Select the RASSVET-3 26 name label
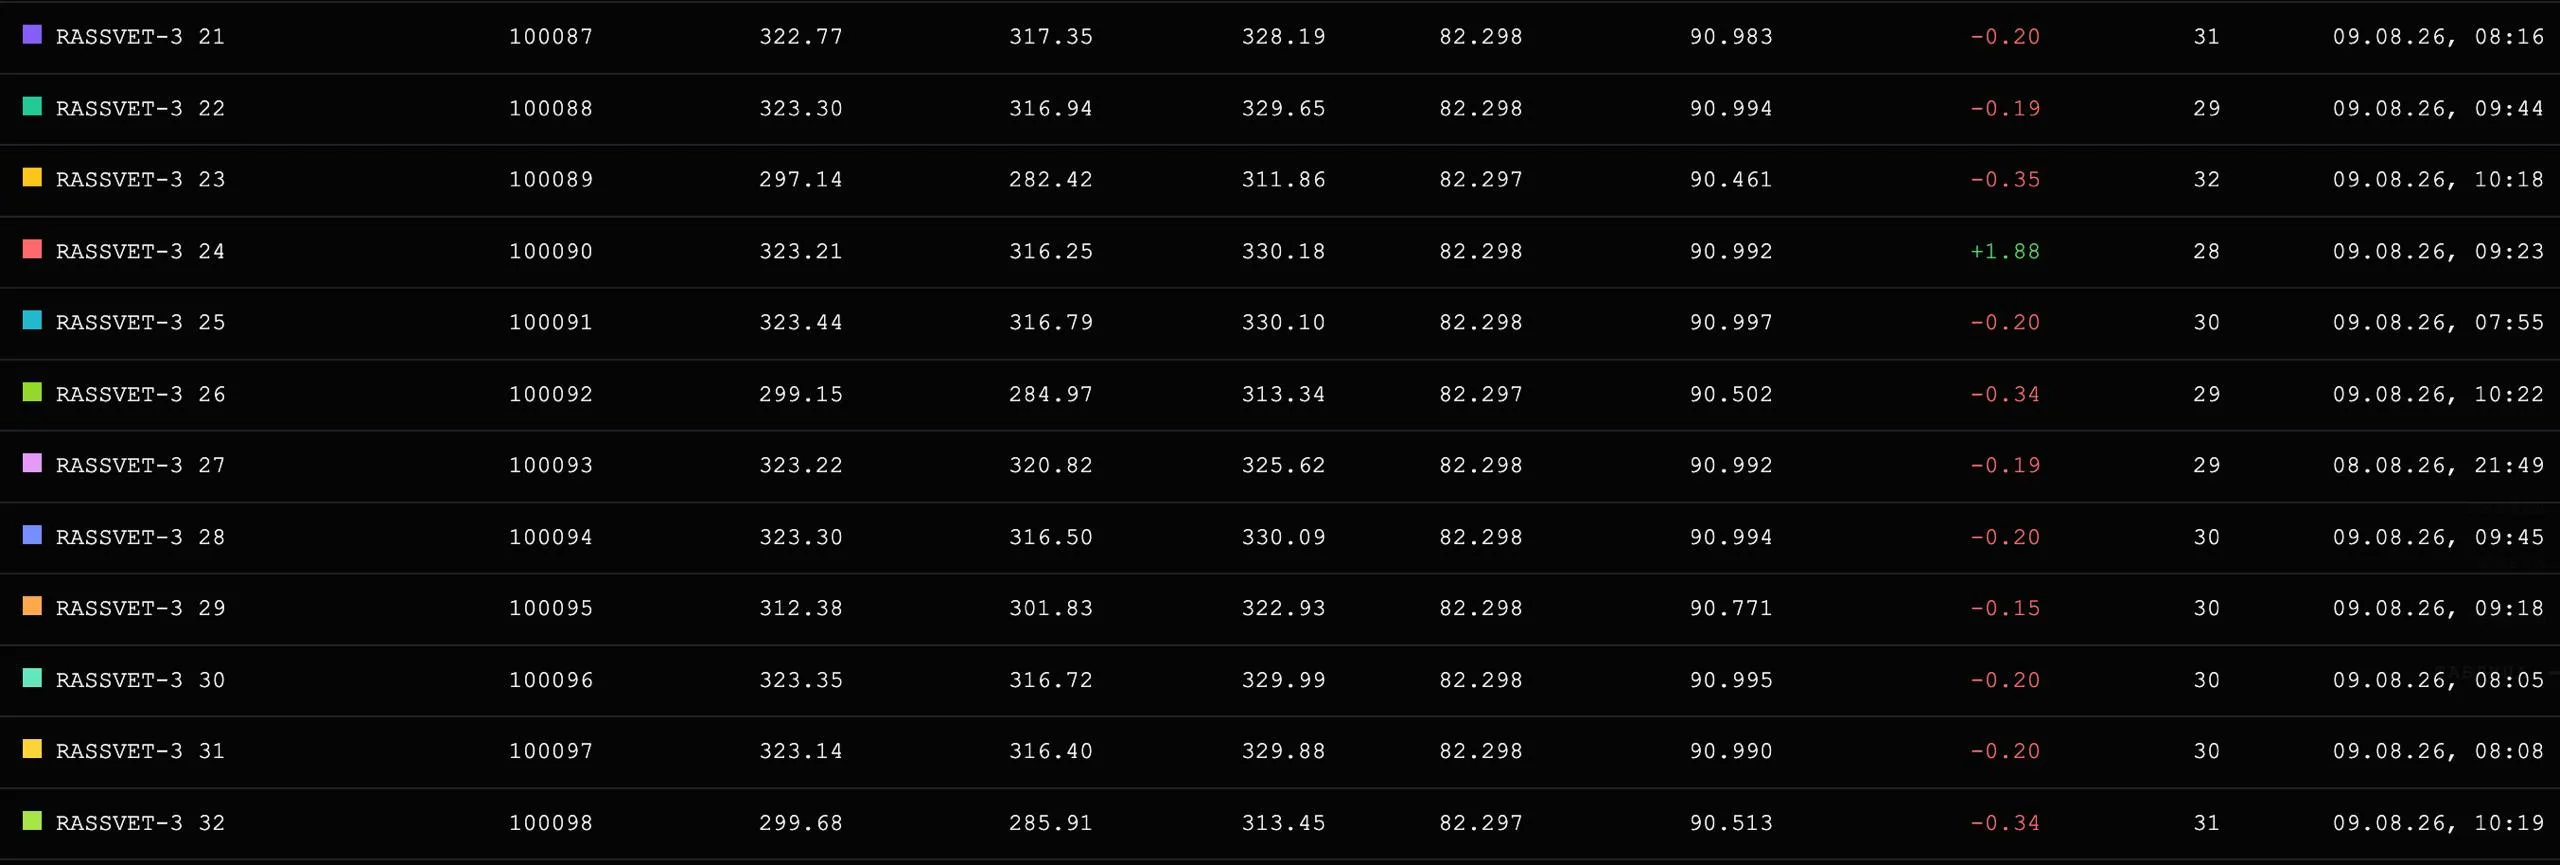This screenshot has width=2560, height=865. pos(140,394)
